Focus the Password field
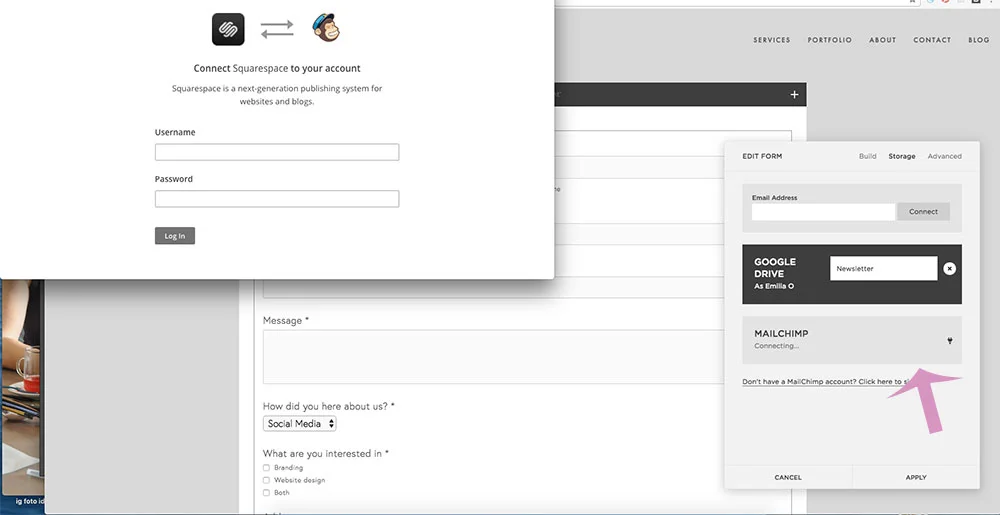This screenshot has width=1000, height=515. [x=277, y=199]
